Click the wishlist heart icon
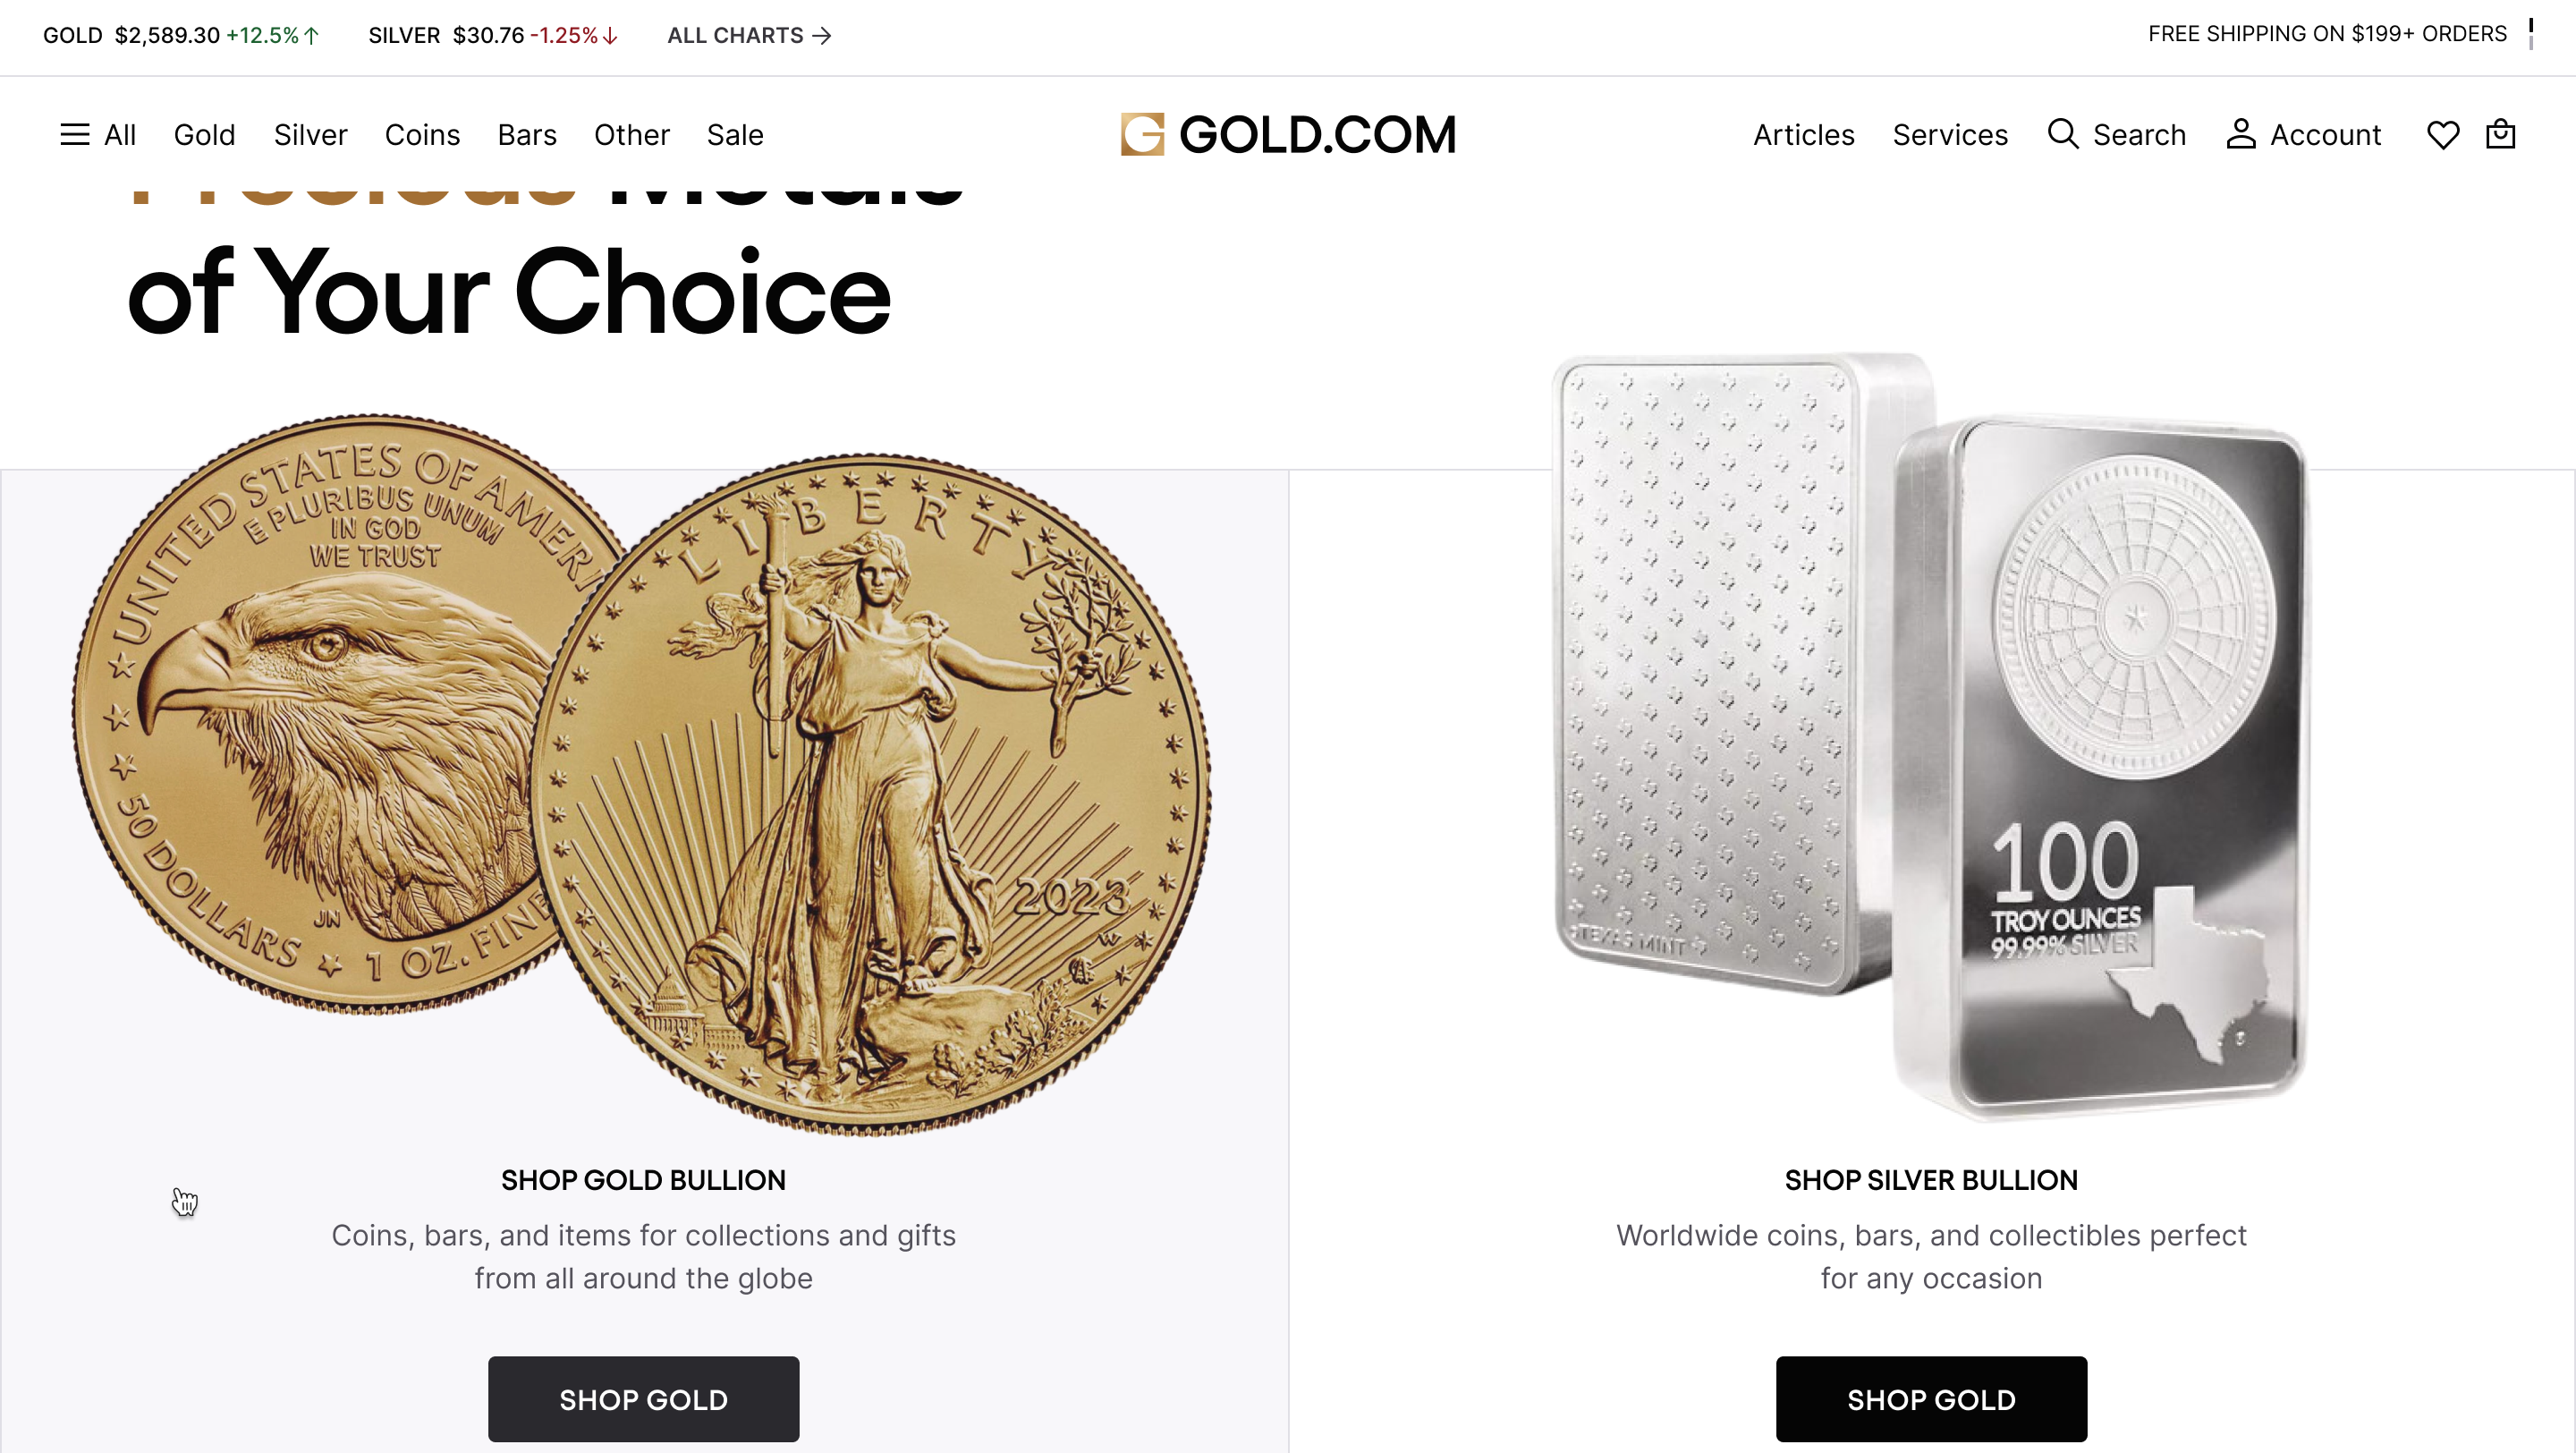The image size is (2576, 1453). tap(2442, 135)
